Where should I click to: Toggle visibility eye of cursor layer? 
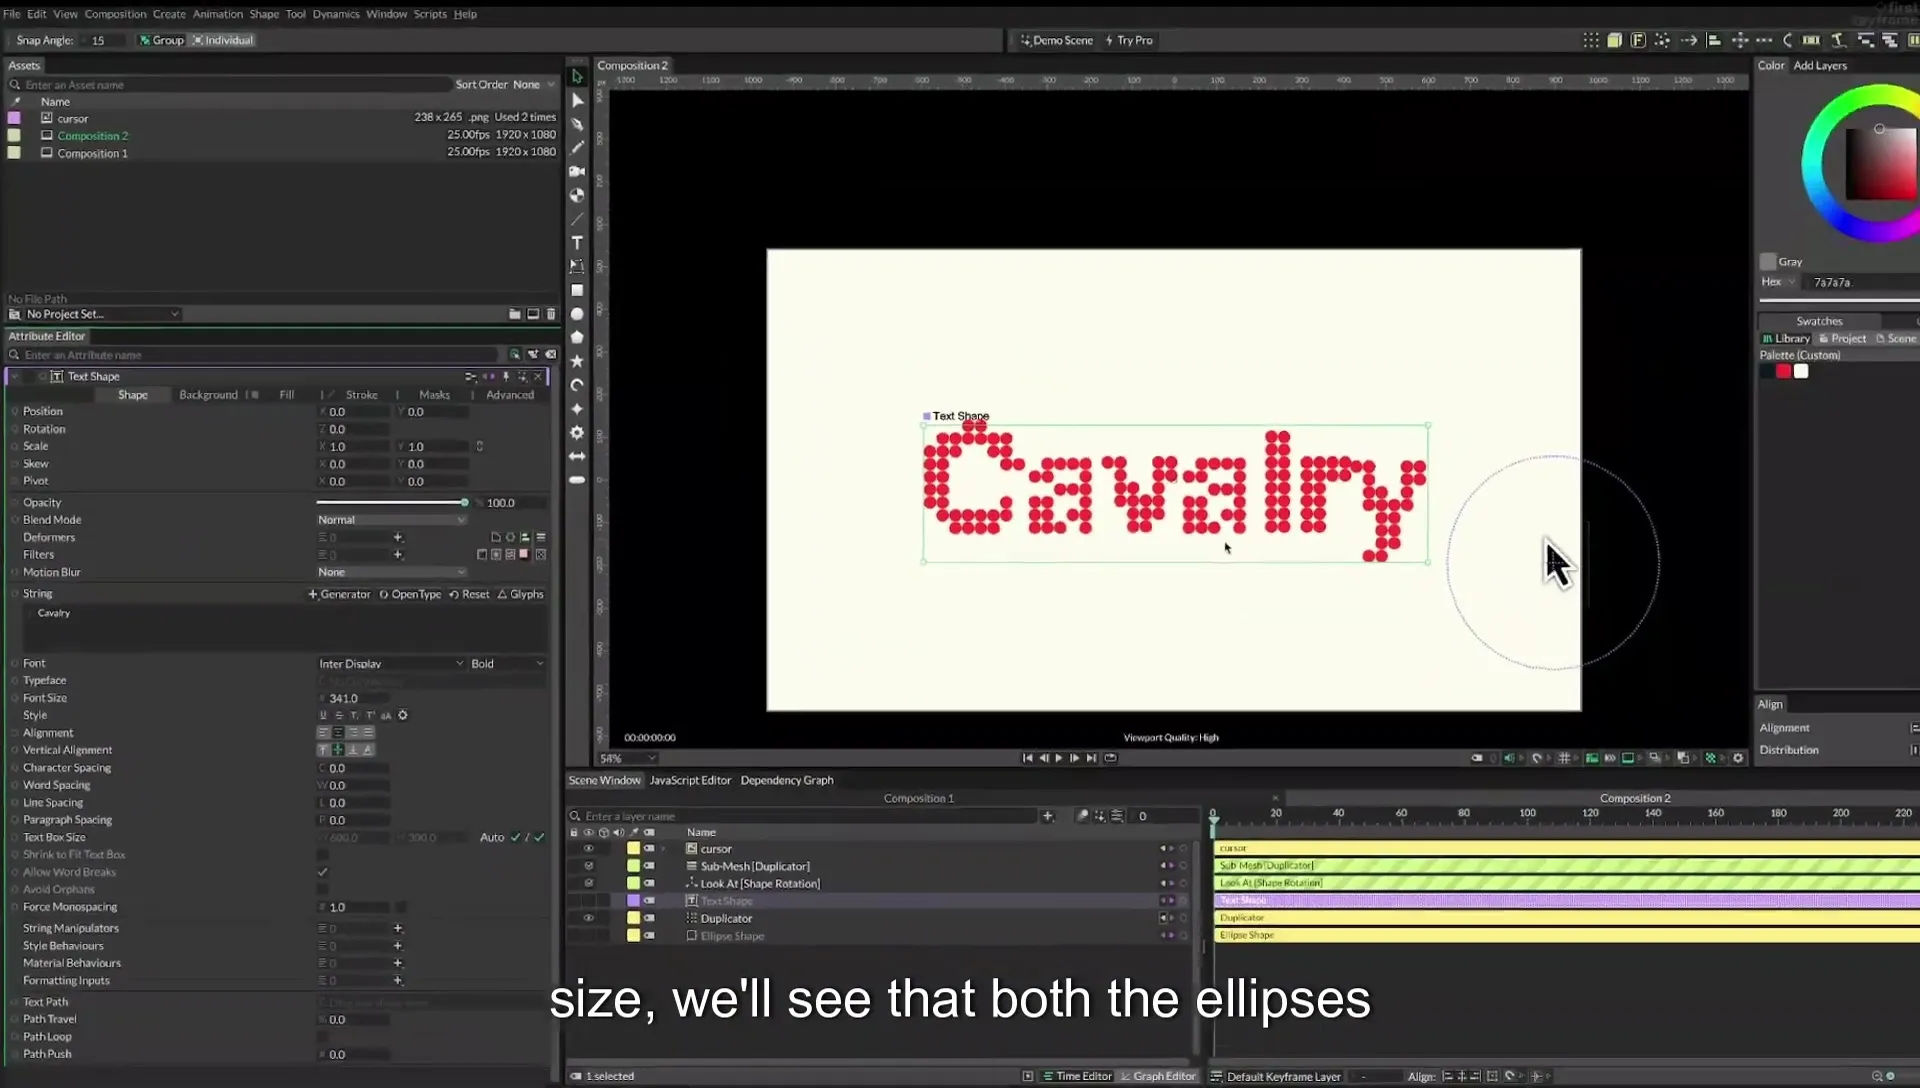588,849
